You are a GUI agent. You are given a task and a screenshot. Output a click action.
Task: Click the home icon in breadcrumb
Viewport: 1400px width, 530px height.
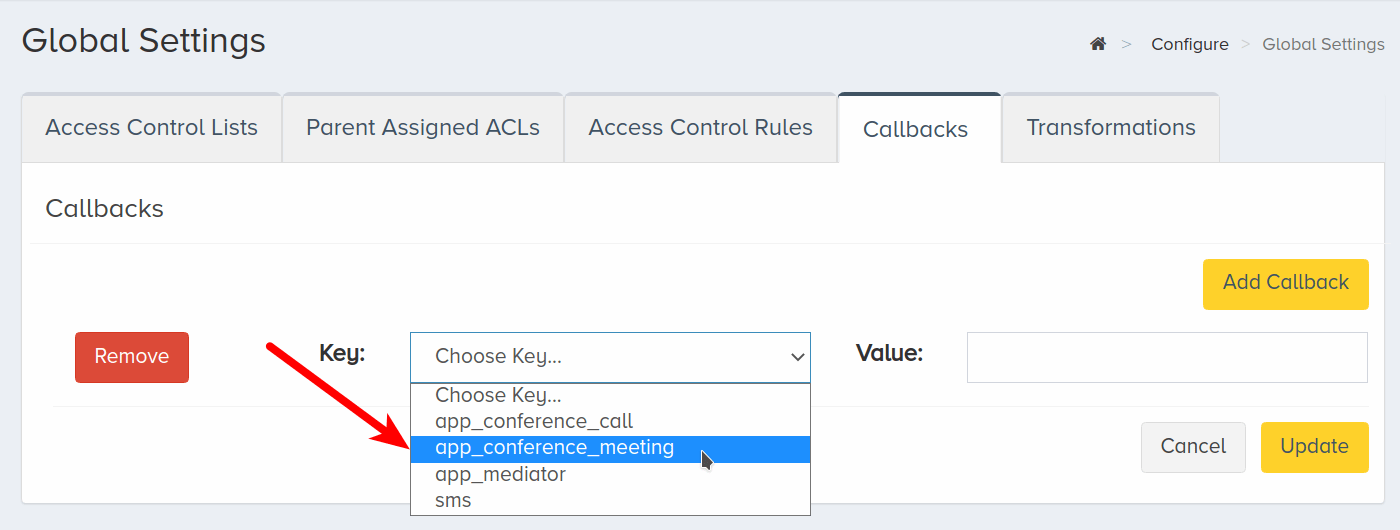[x=1098, y=44]
